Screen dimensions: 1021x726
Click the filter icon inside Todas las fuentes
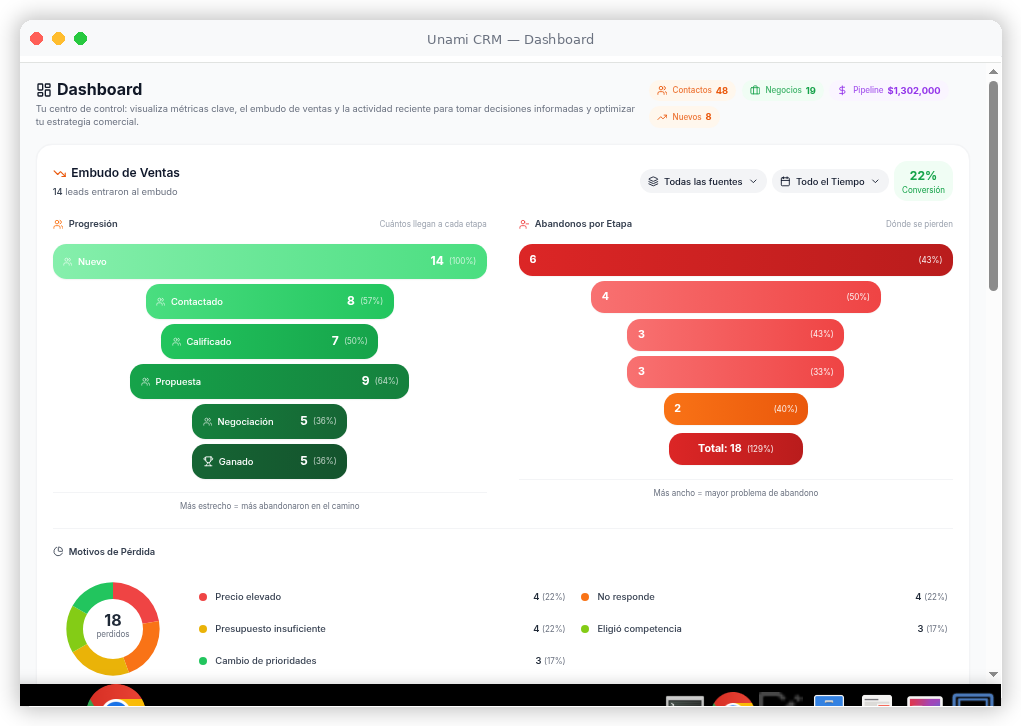click(x=653, y=181)
